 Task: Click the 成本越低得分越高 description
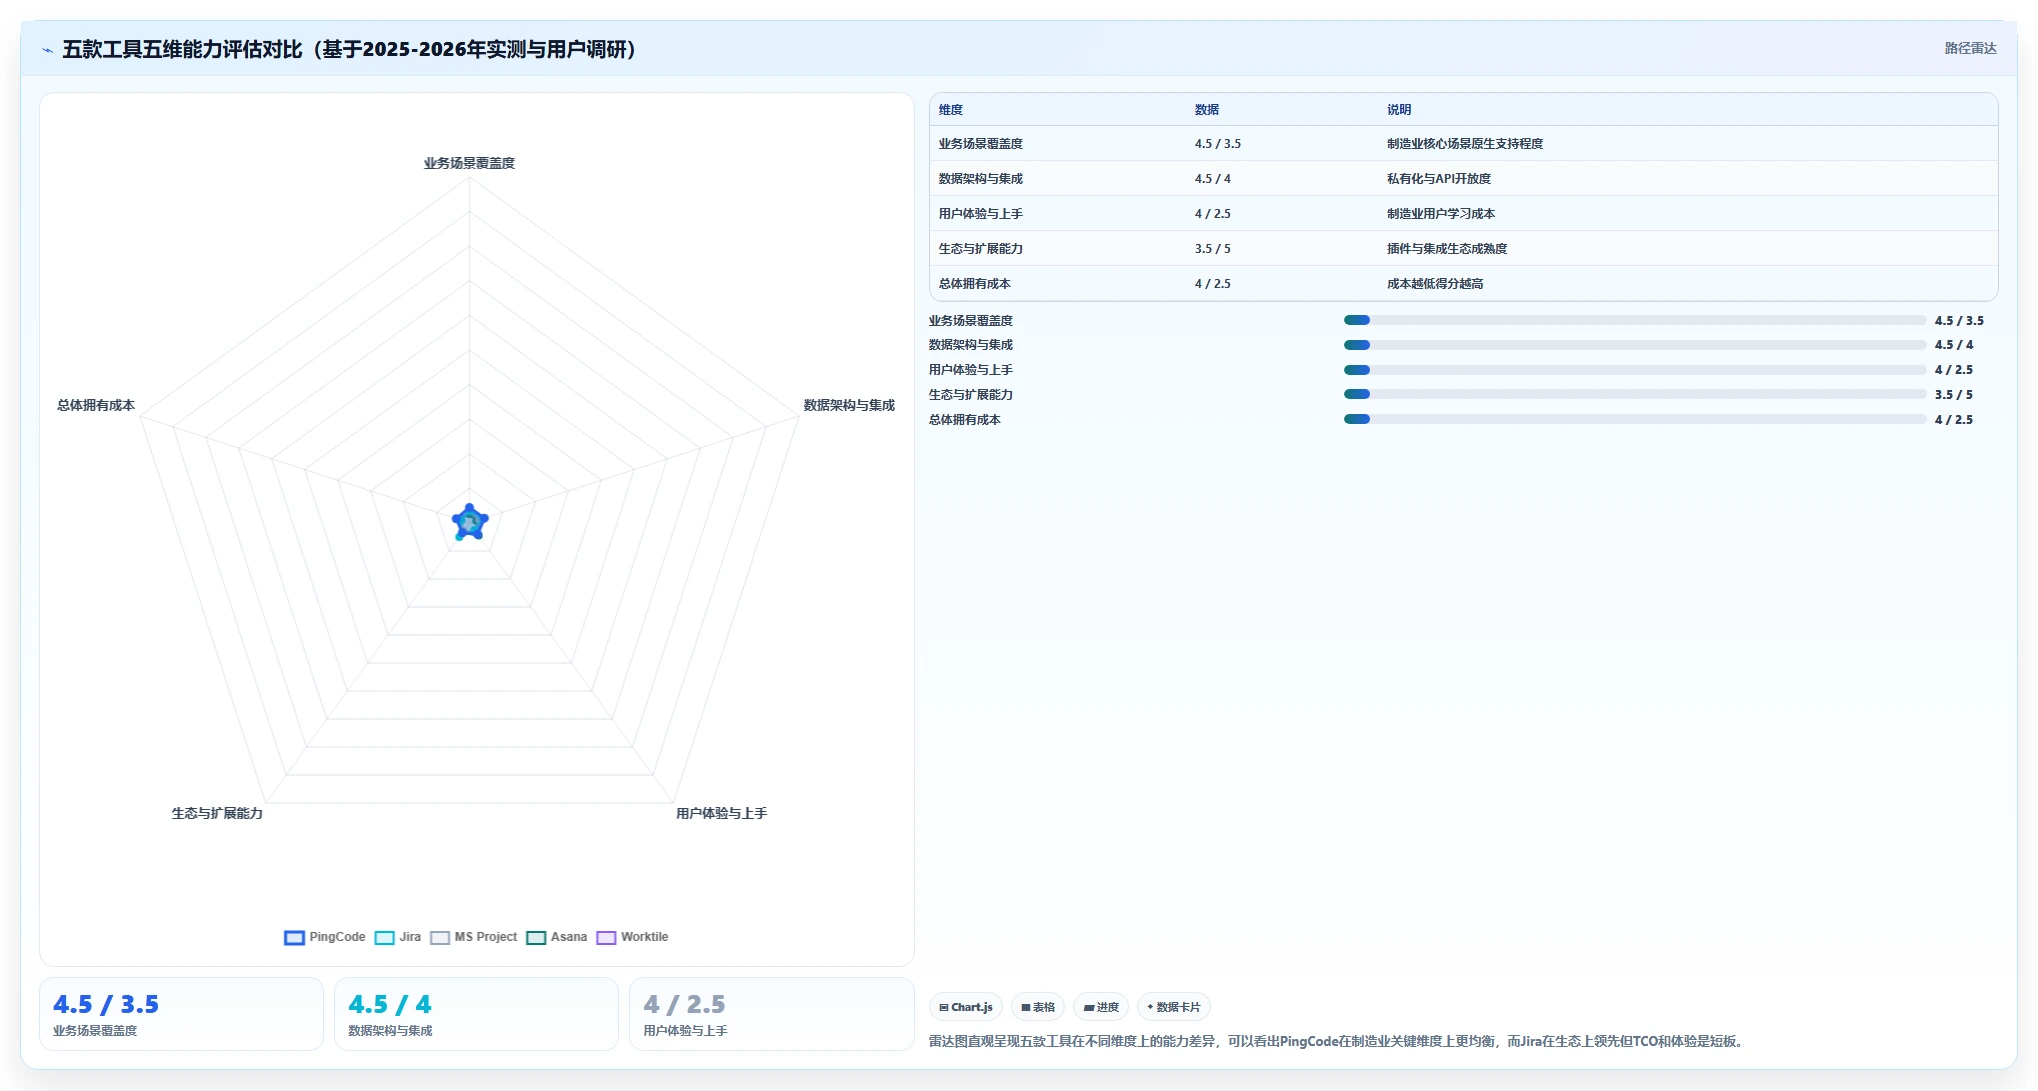(x=1435, y=284)
